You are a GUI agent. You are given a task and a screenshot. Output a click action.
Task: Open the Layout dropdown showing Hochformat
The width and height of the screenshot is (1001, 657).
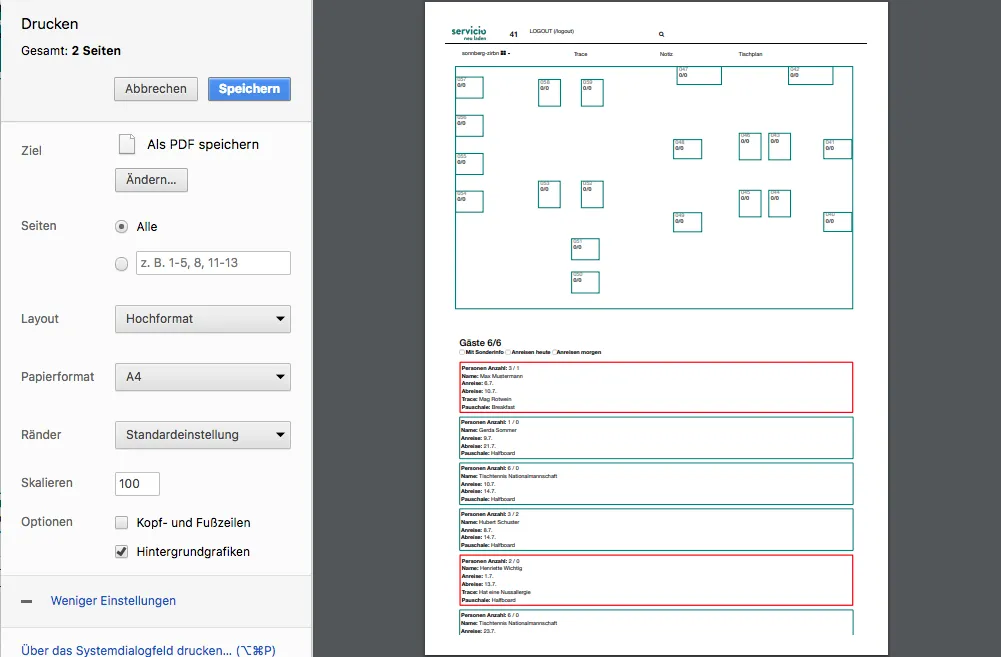pyautogui.click(x=203, y=319)
